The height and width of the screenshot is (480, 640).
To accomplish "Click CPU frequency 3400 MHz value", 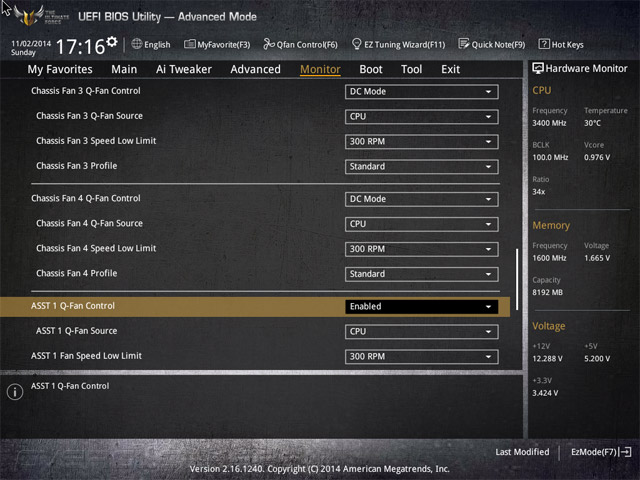I will [549, 123].
